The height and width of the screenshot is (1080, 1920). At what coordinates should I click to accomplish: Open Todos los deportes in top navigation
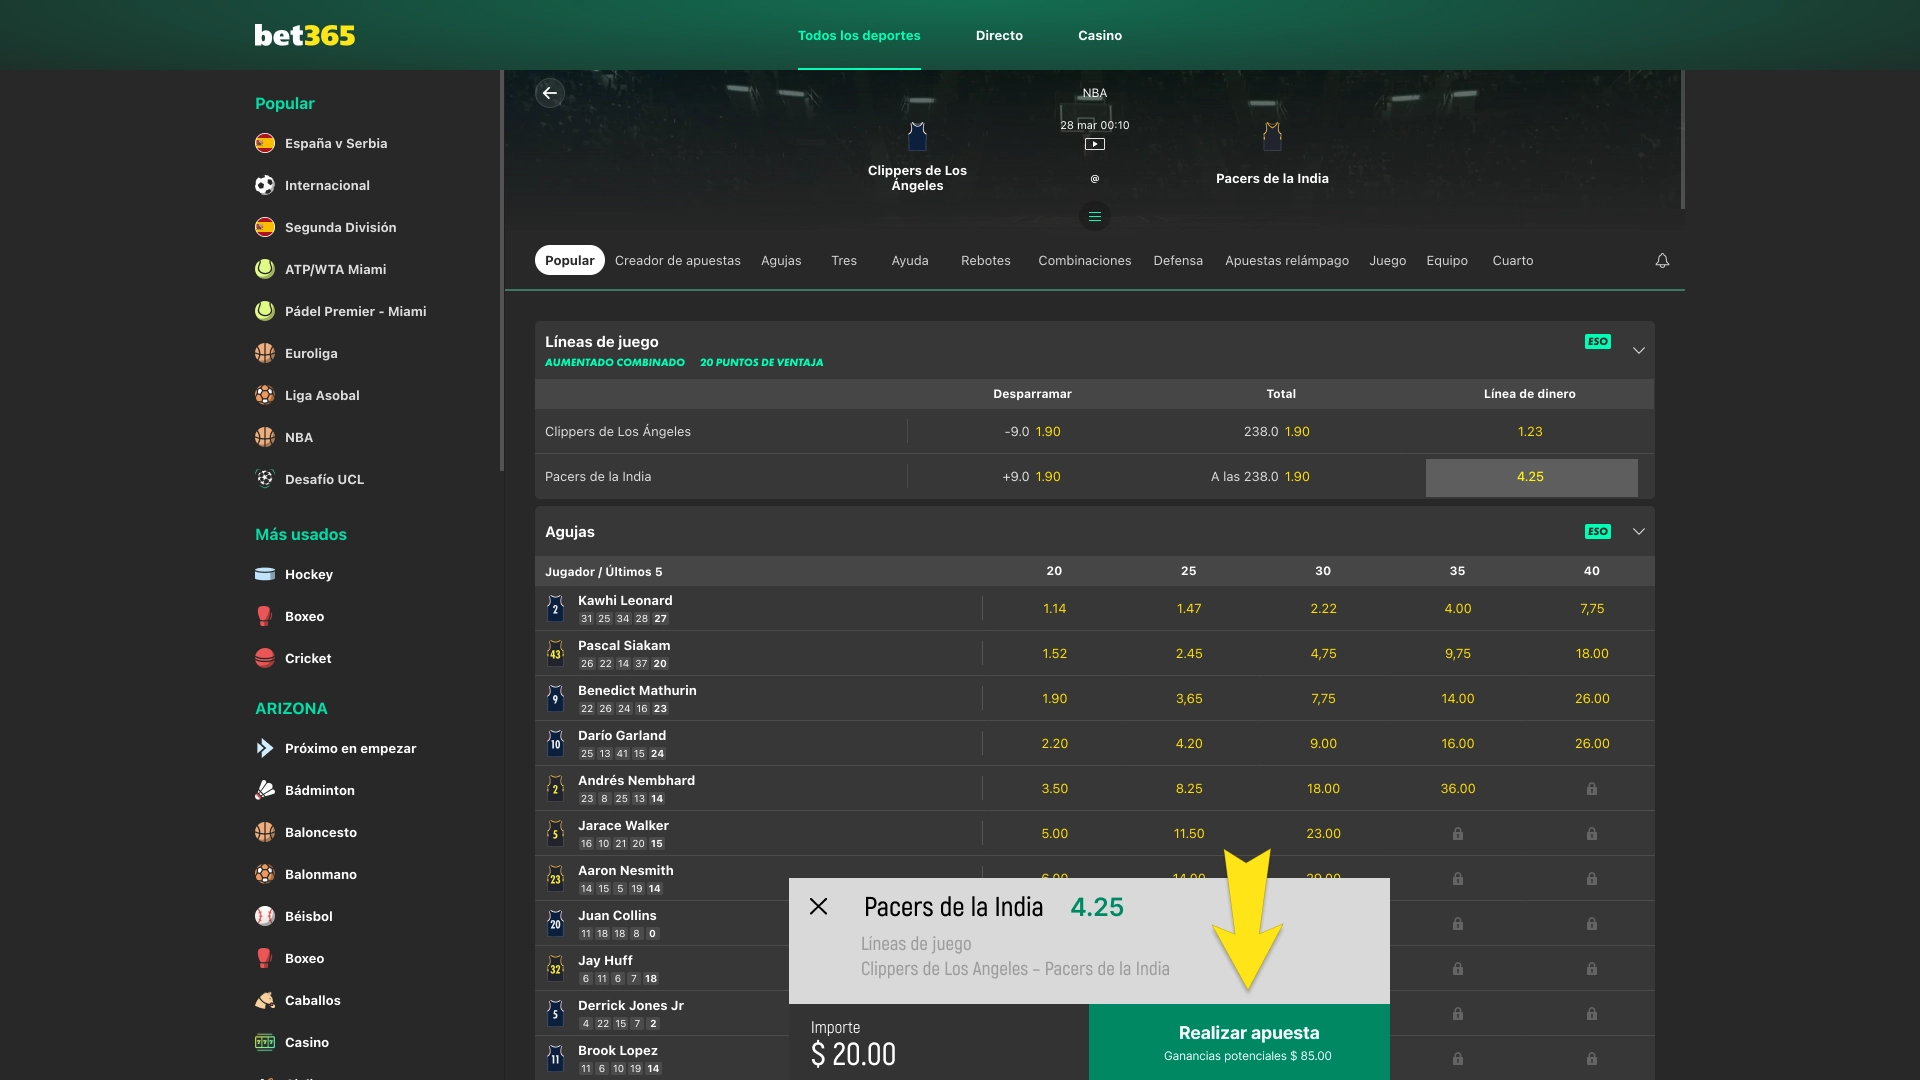(x=859, y=35)
